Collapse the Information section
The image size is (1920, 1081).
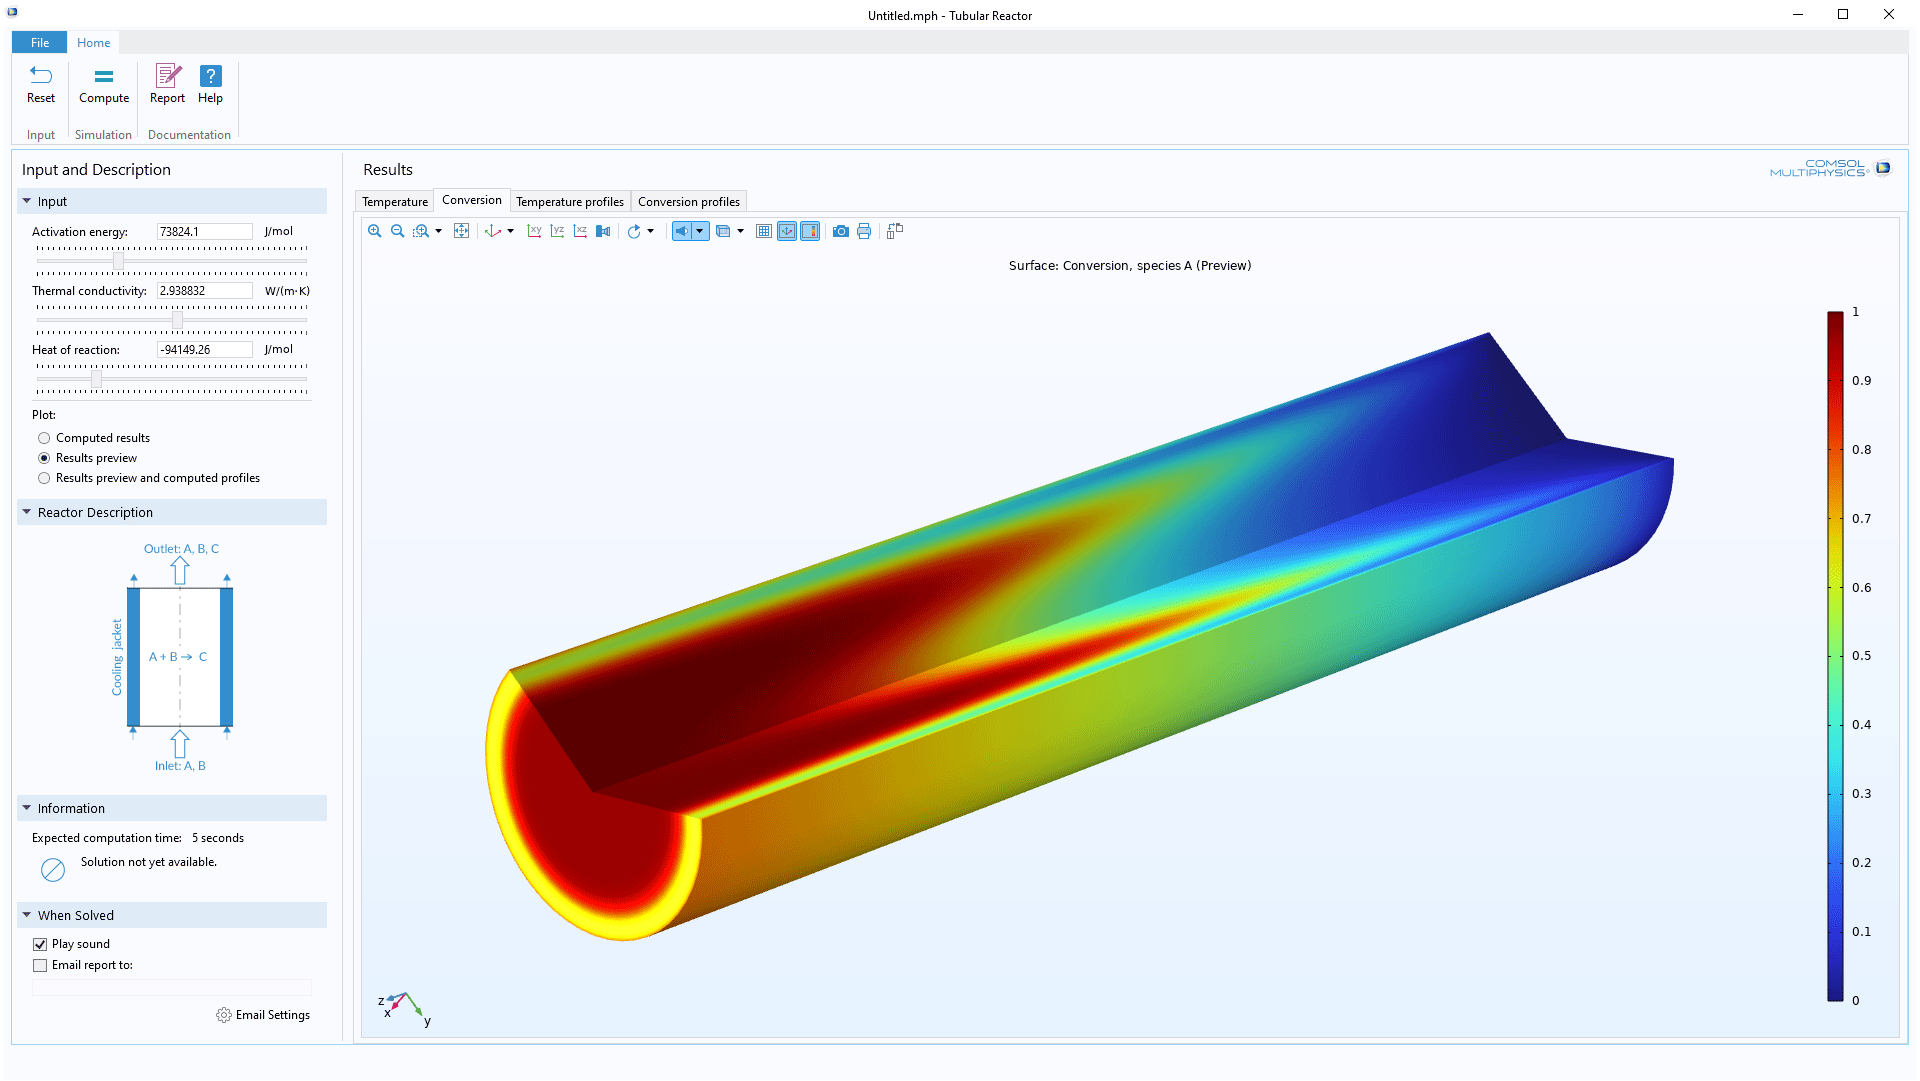(x=27, y=808)
